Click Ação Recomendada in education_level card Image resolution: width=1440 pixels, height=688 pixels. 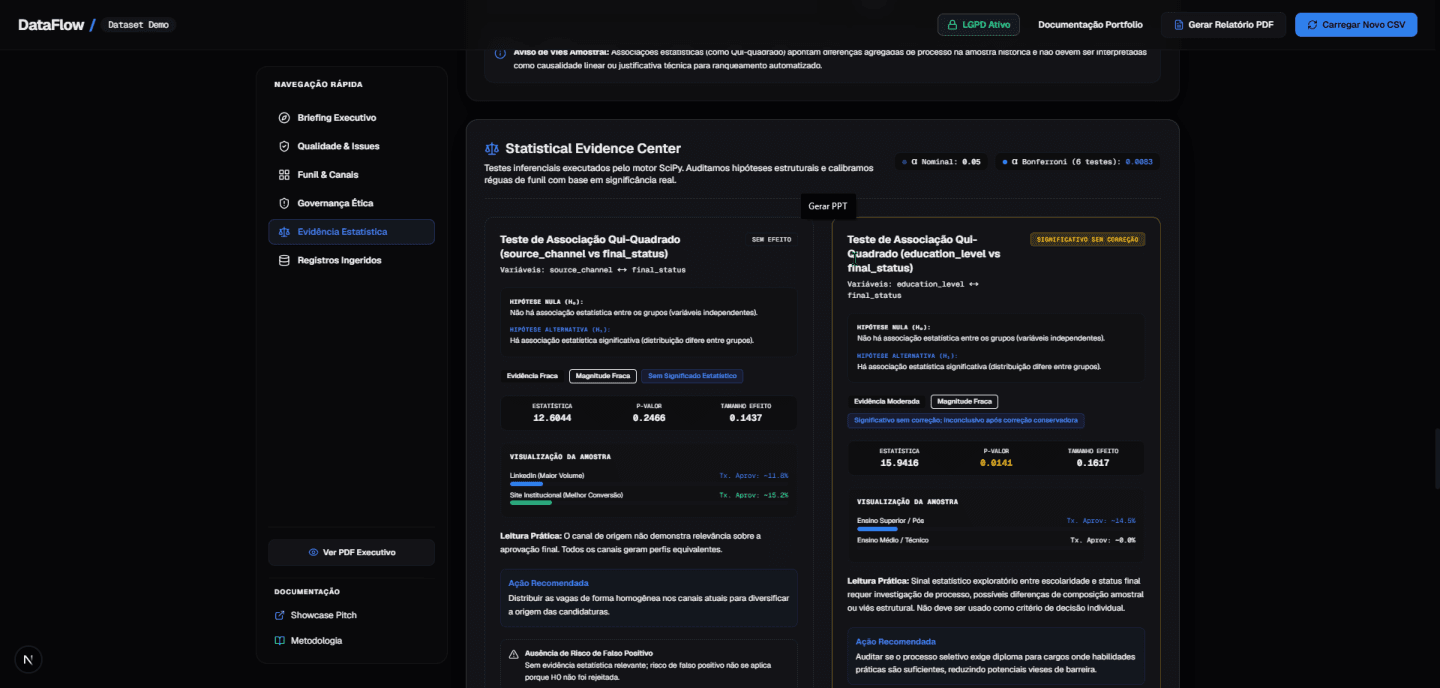tap(896, 642)
